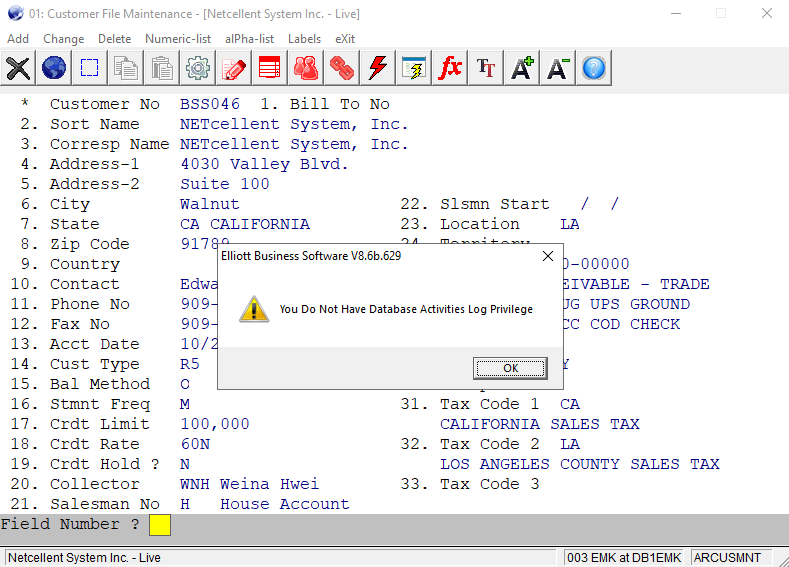The width and height of the screenshot is (789, 567).
Task: Click OK in the privilege warning dialog
Action: [x=510, y=368]
